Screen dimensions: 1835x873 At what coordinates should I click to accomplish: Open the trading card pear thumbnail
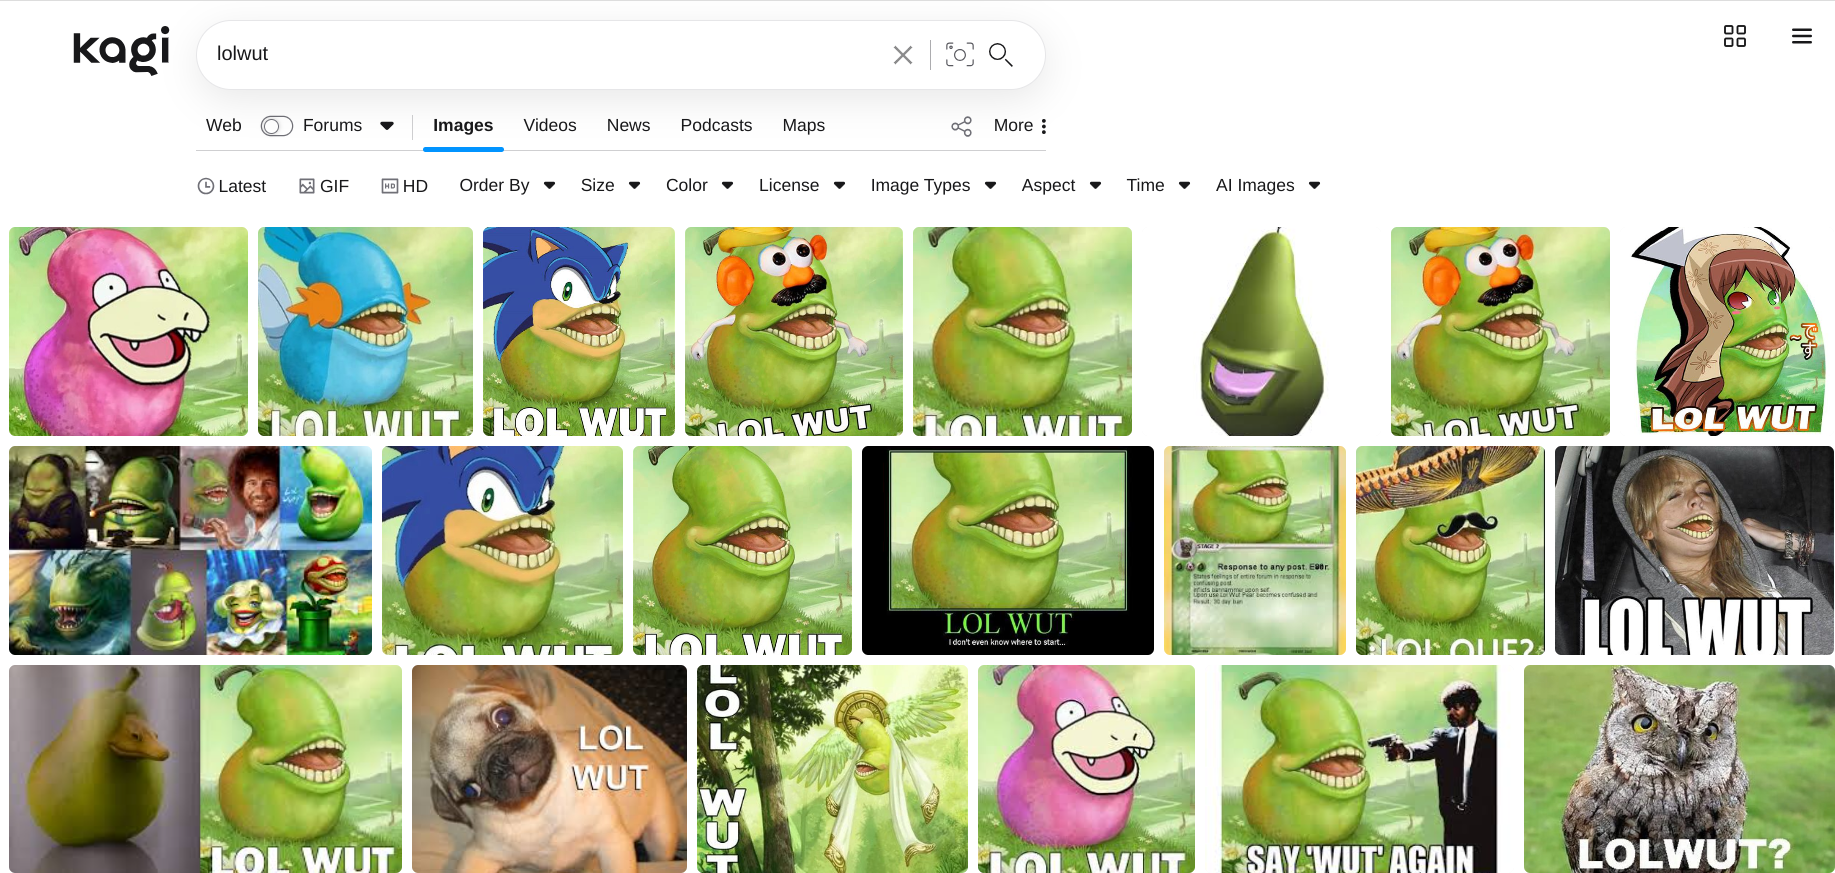pos(1255,550)
